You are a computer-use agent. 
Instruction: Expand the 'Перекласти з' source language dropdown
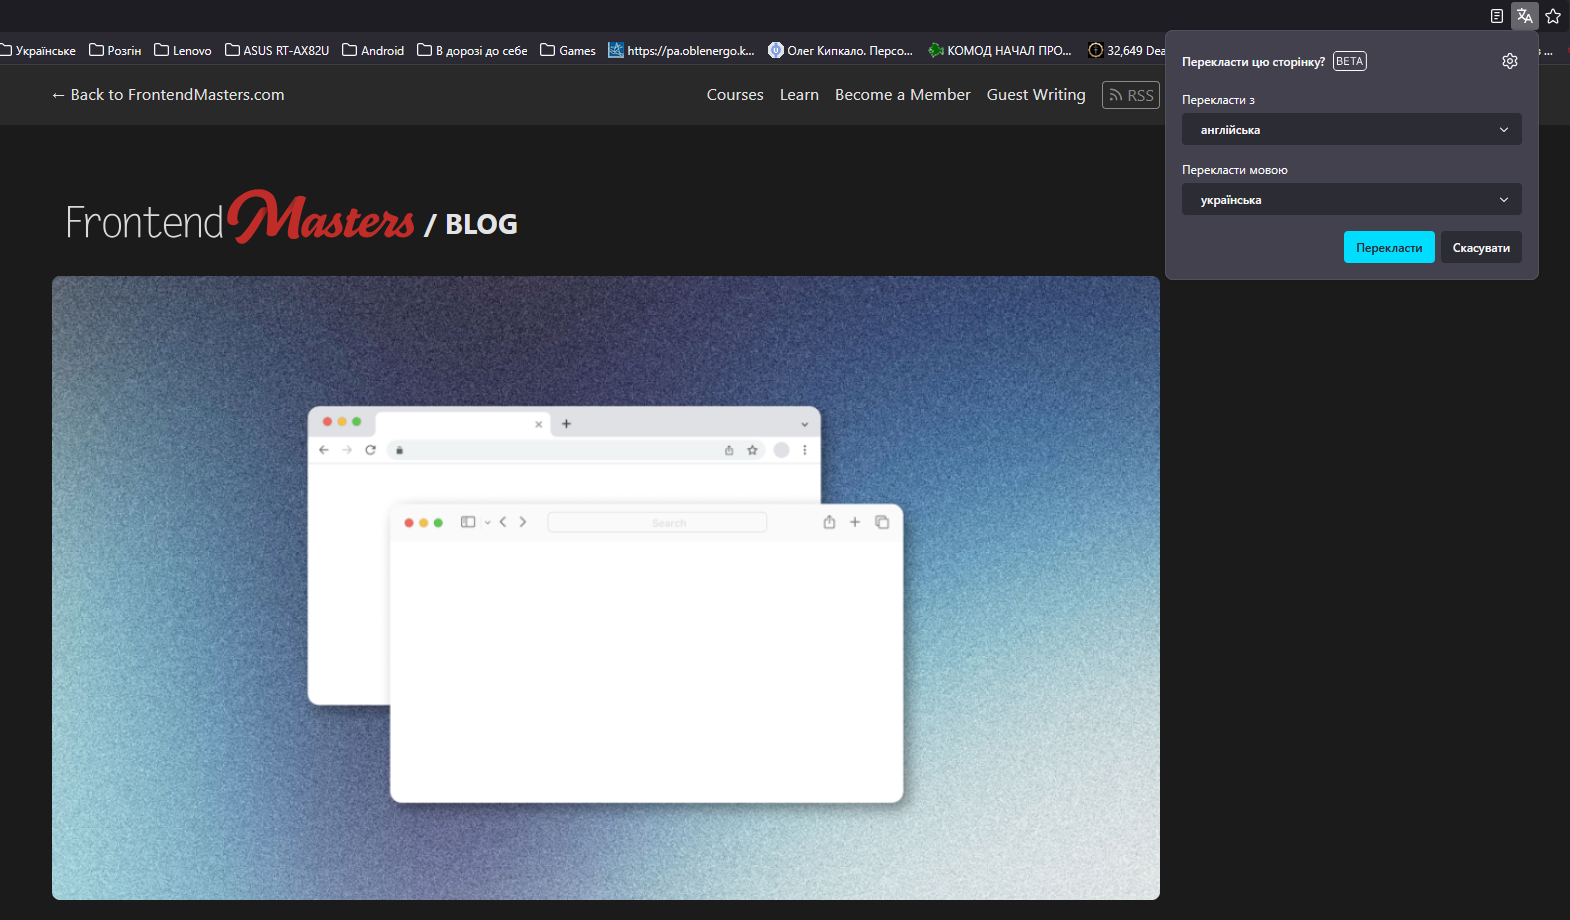tap(1352, 130)
